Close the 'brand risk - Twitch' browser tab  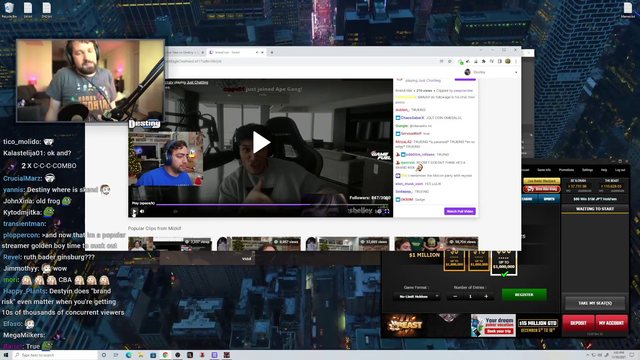tap(262, 52)
